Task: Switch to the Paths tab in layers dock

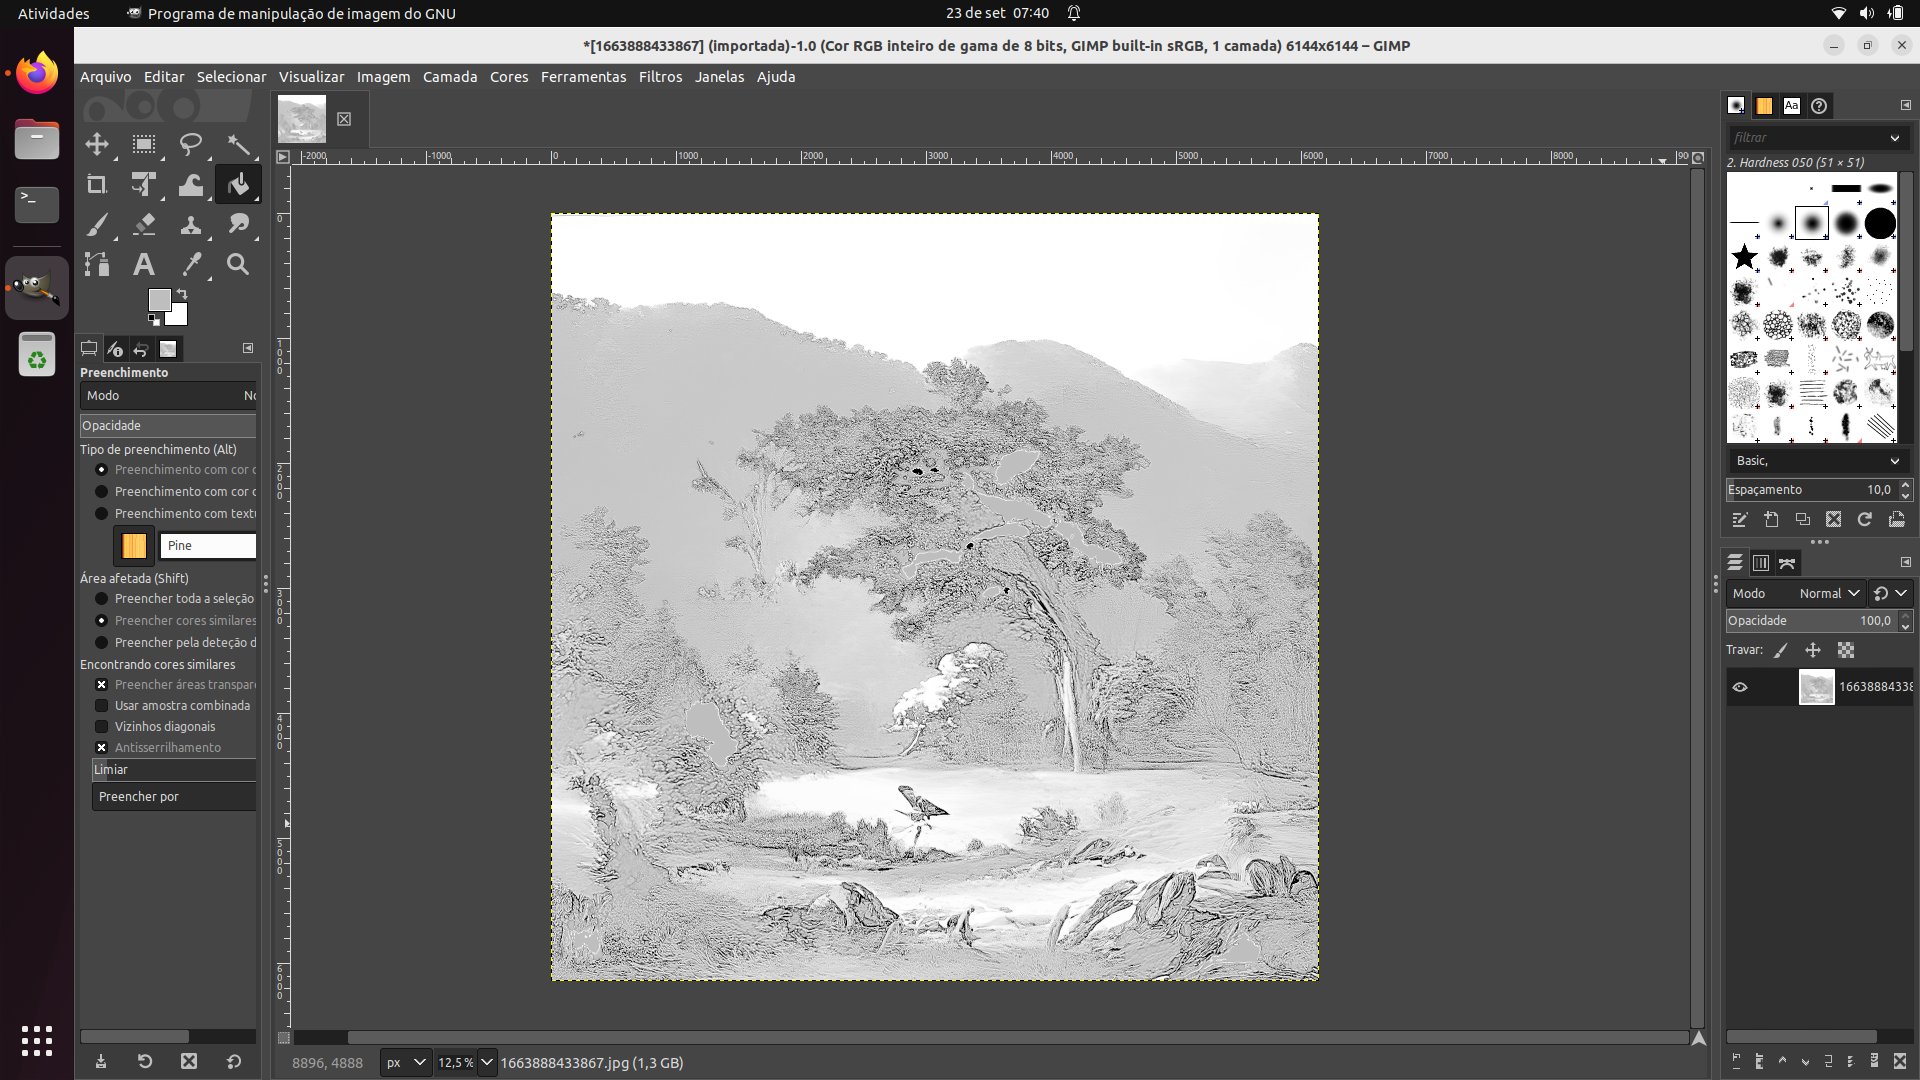Action: 1788,563
